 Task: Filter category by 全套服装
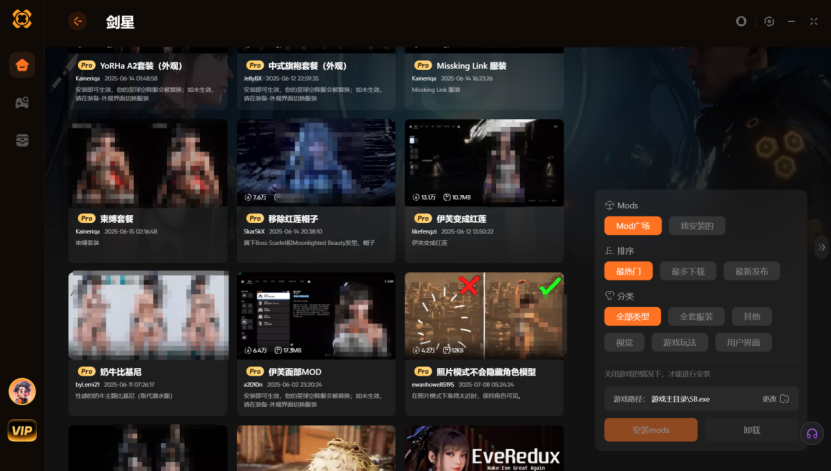[x=696, y=316]
